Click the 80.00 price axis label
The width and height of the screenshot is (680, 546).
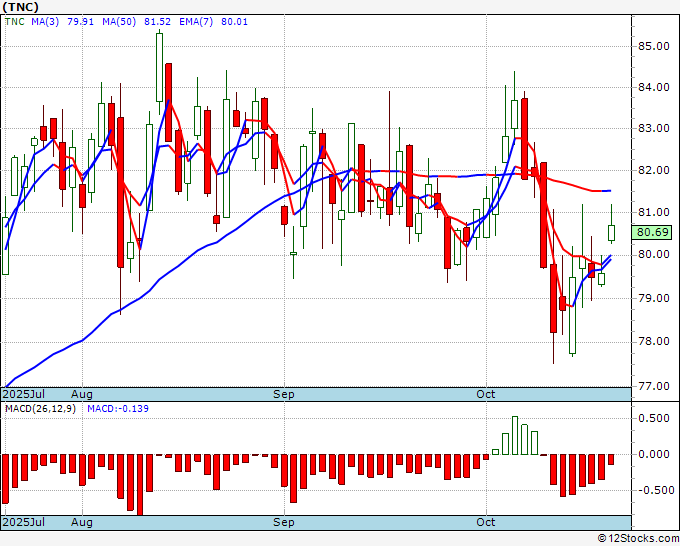[x=654, y=255]
